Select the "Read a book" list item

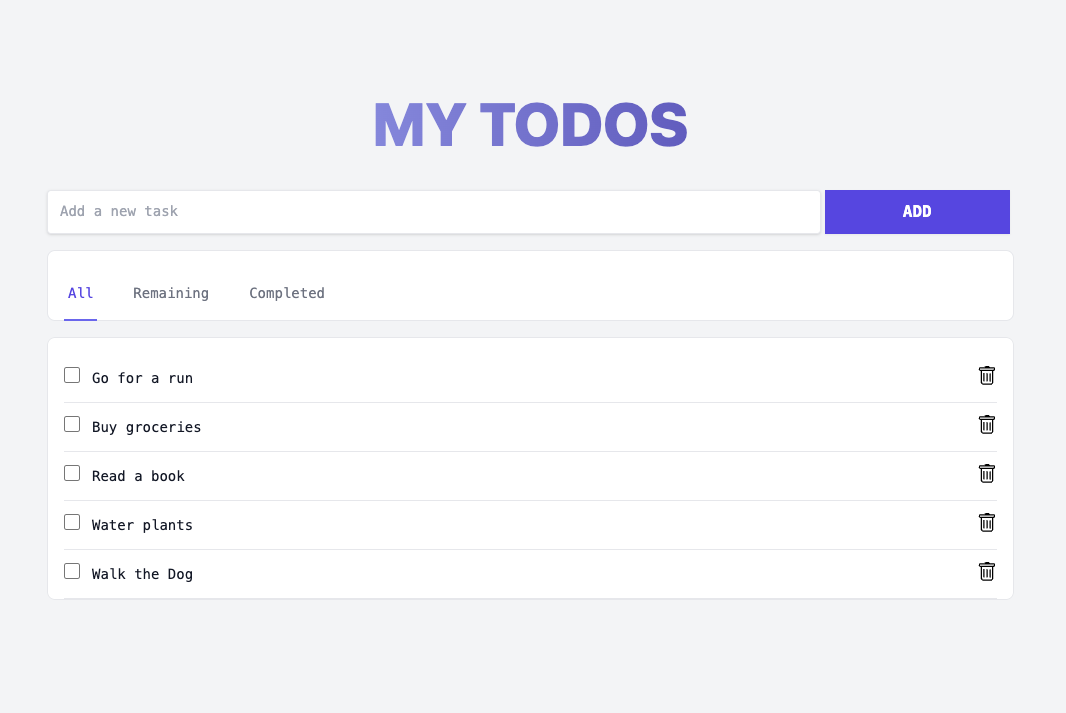pos(138,476)
